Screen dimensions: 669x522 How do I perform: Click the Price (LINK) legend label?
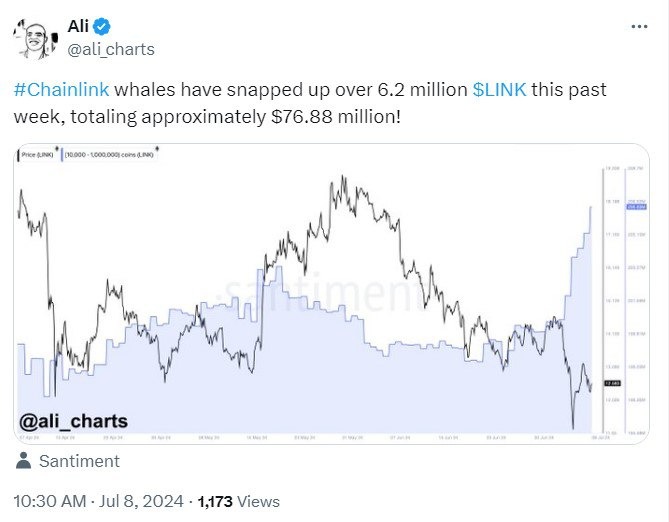39,155
